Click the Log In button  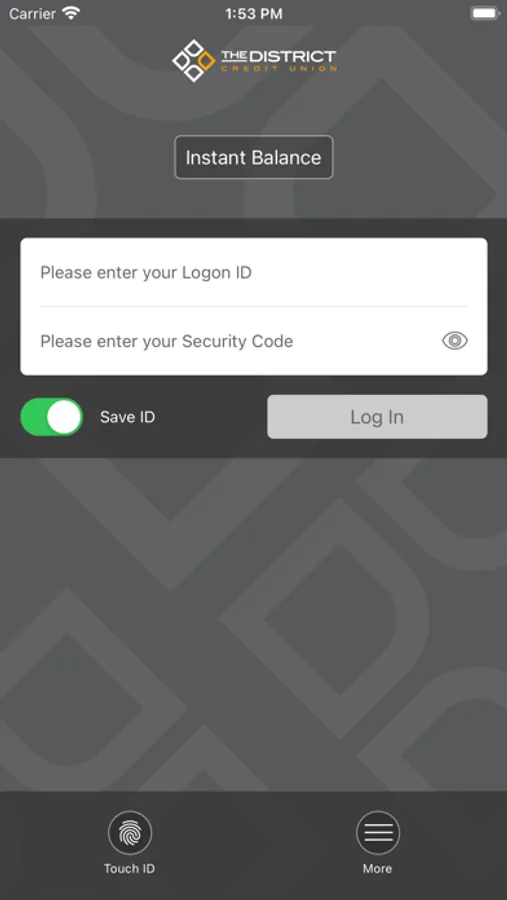[377, 417]
